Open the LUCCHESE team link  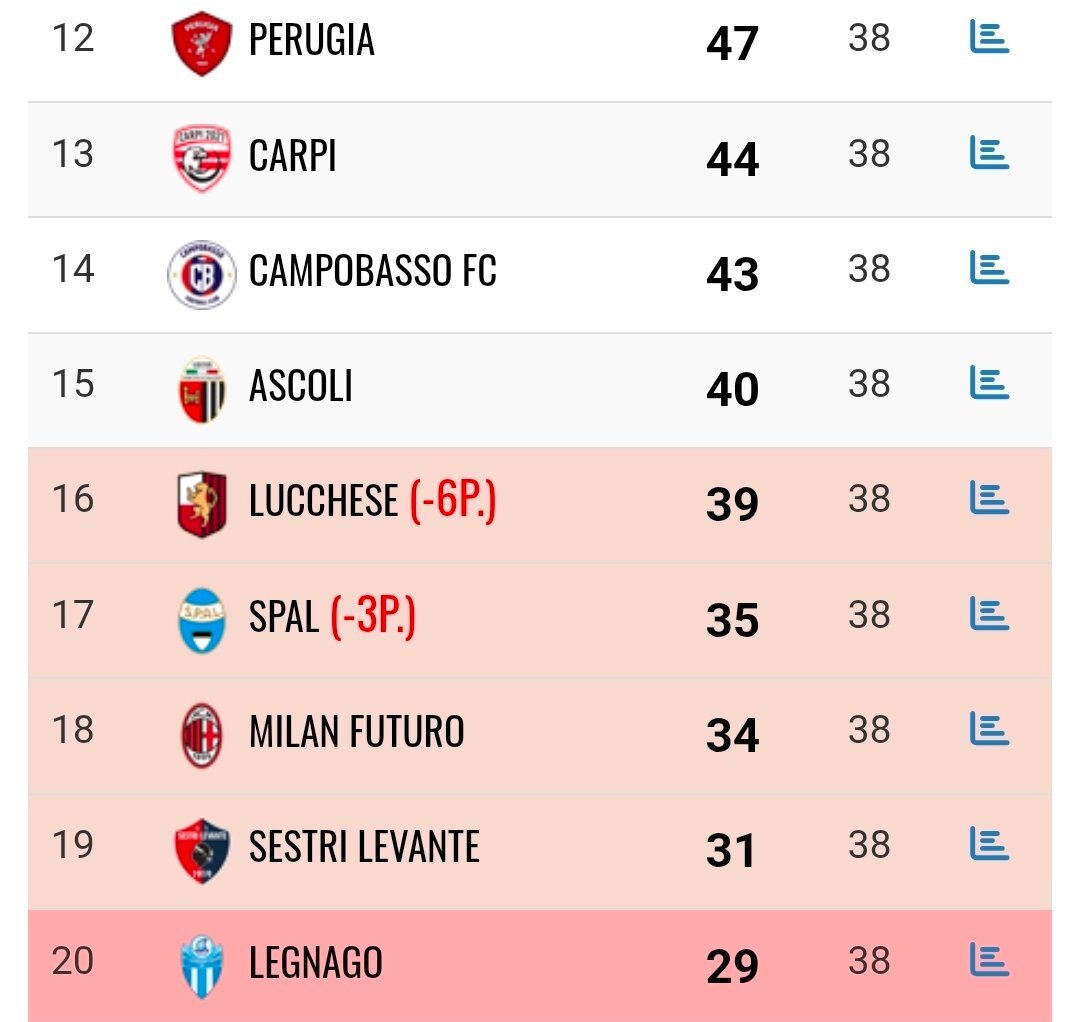point(323,502)
